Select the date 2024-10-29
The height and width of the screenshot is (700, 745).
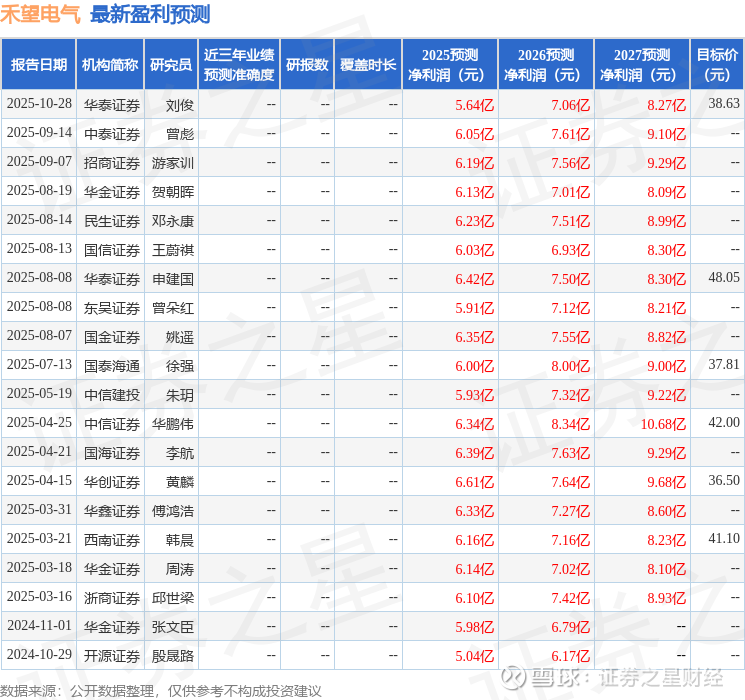(39, 654)
